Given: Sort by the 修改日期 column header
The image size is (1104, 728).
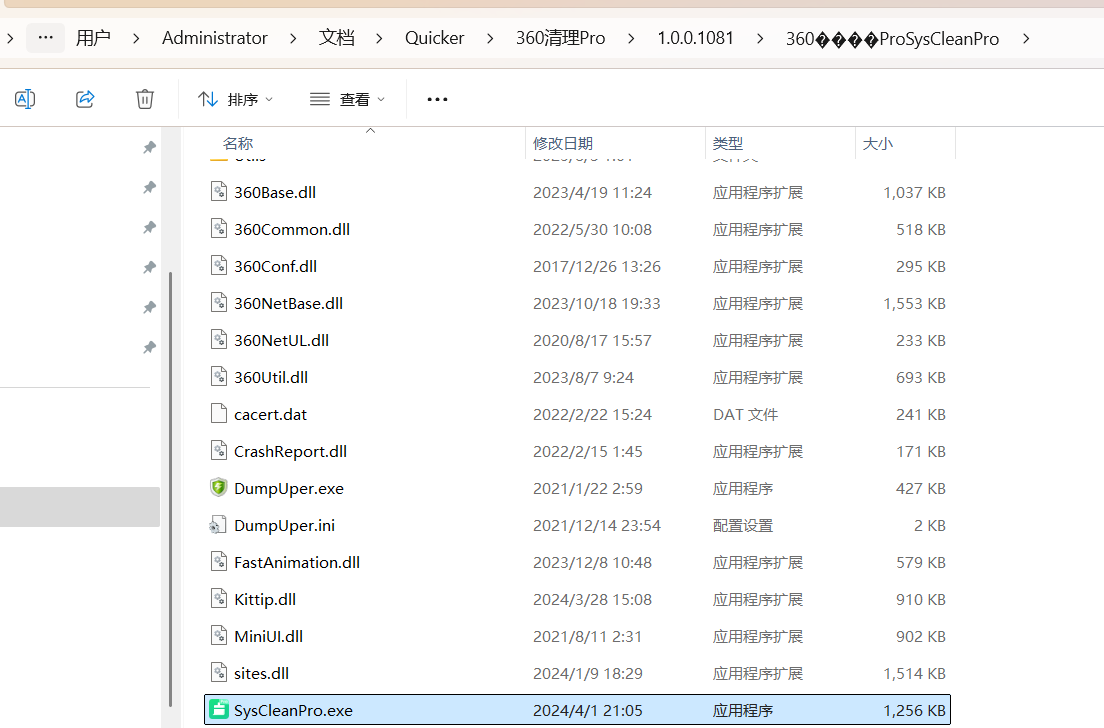Looking at the screenshot, I should 563,144.
